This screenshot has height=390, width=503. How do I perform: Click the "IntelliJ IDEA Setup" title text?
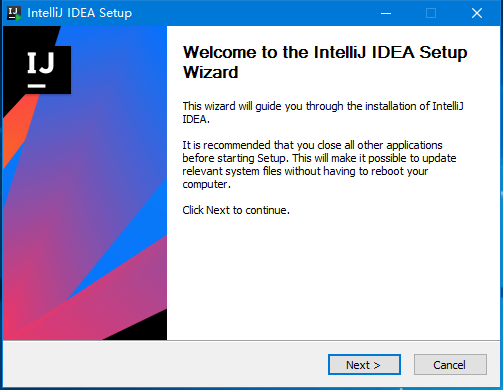click(x=80, y=13)
